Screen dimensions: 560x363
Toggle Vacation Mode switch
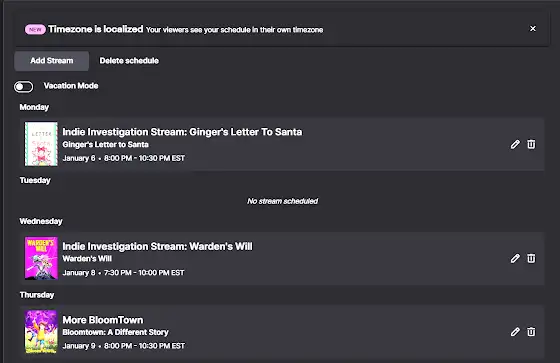pyautogui.click(x=24, y=86)
